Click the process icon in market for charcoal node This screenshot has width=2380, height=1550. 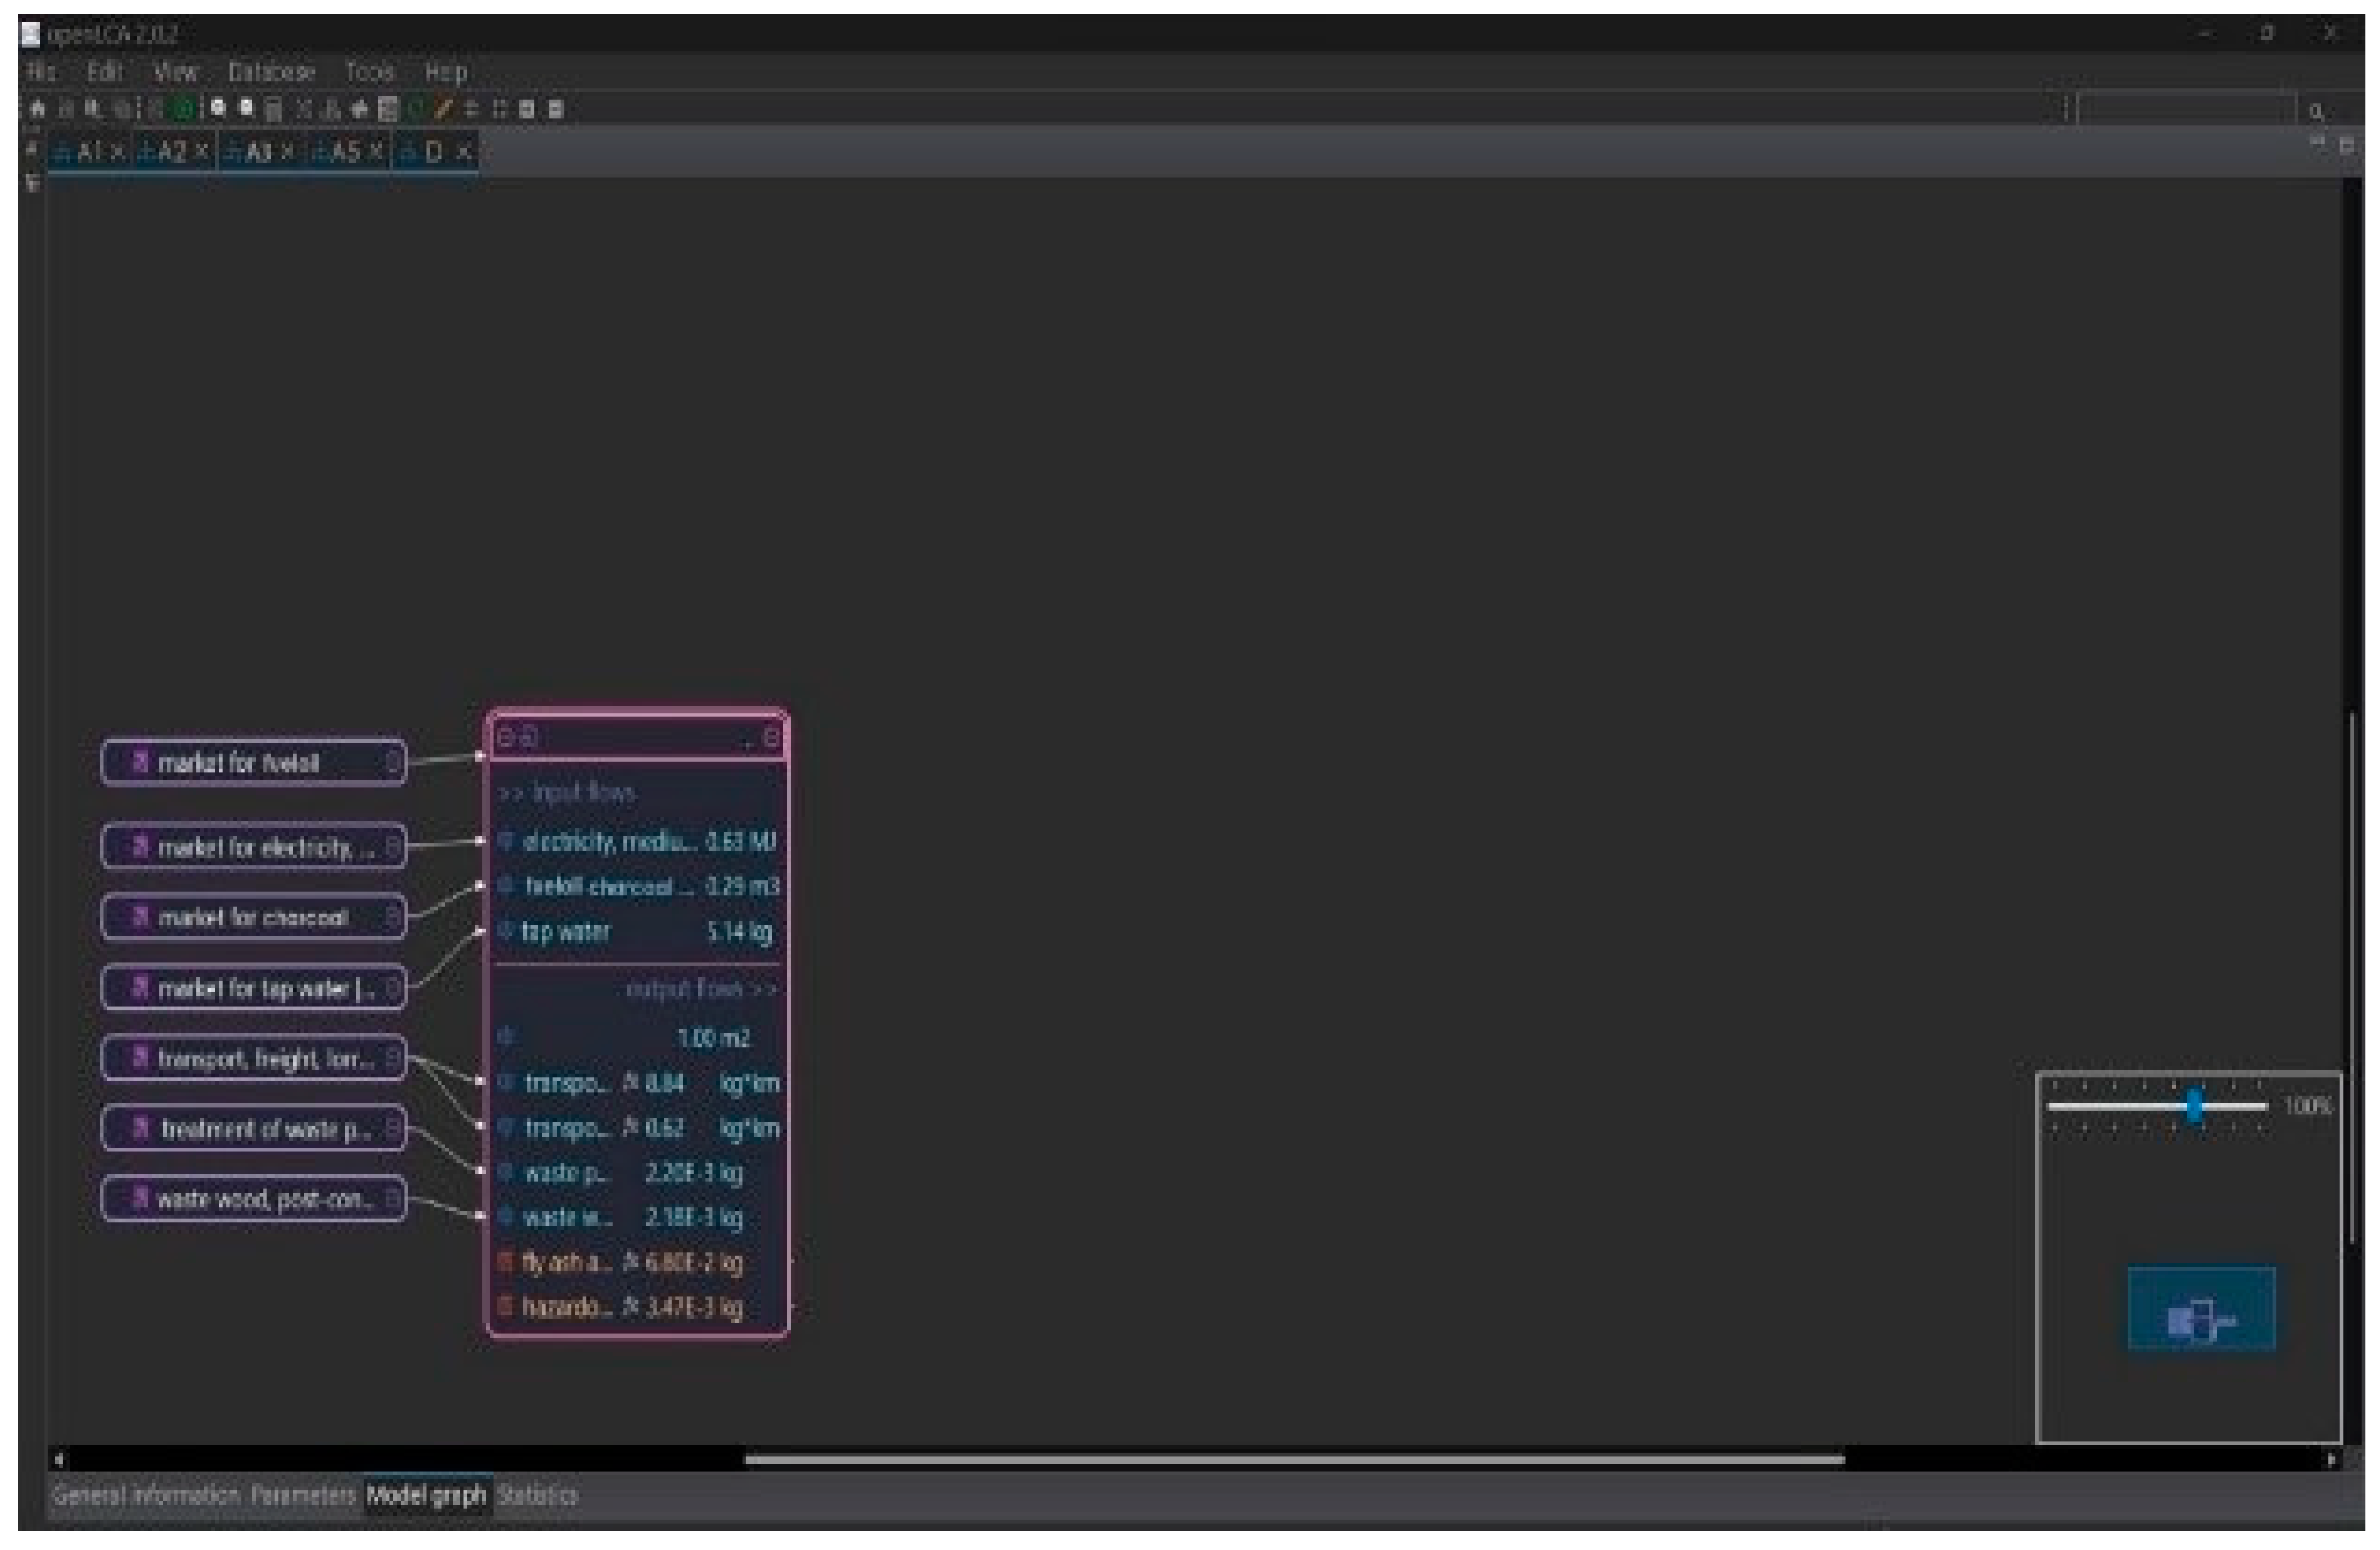141,916
